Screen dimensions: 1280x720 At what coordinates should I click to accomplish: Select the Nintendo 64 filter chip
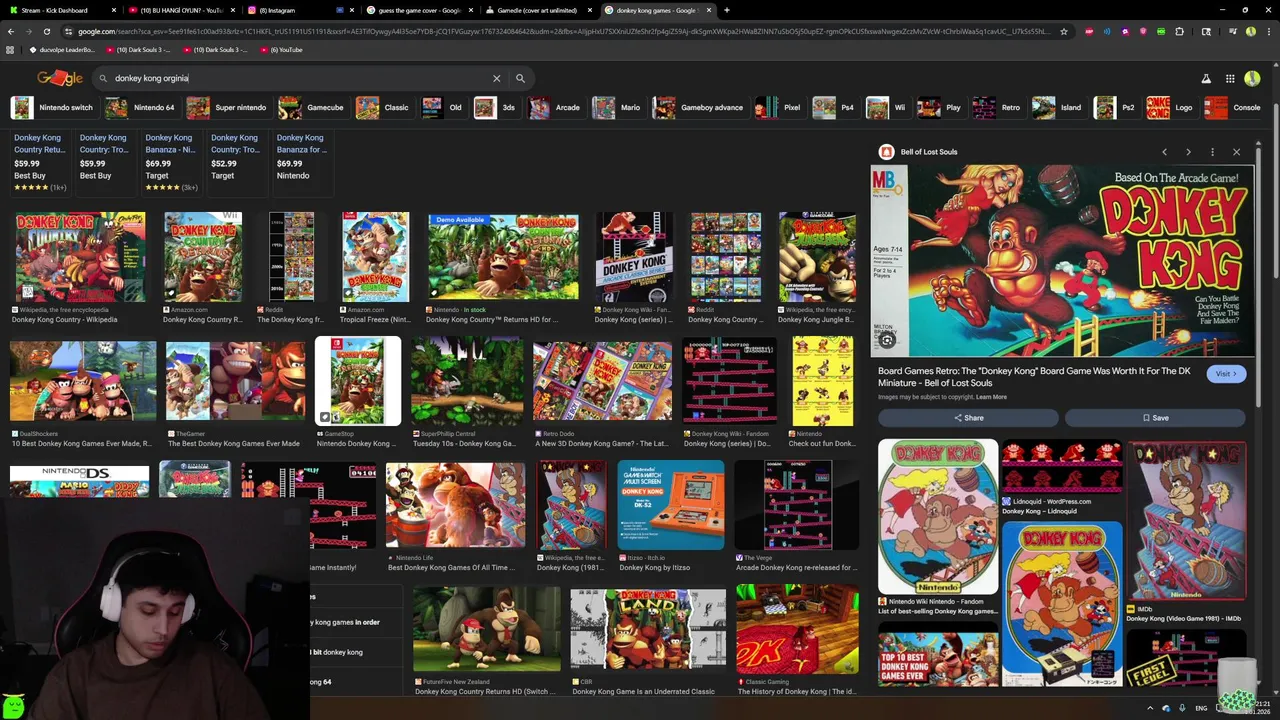click(140, 108)
